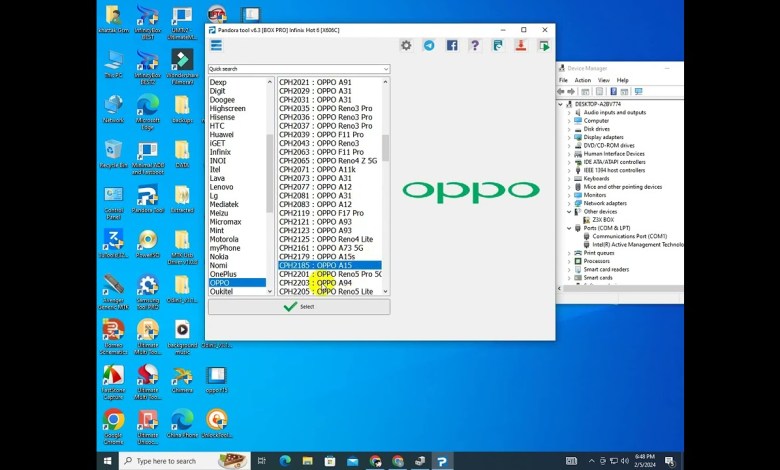
Task: Select Nokia in the brand list
Action: pyautogui.click(x=219, y=257)
